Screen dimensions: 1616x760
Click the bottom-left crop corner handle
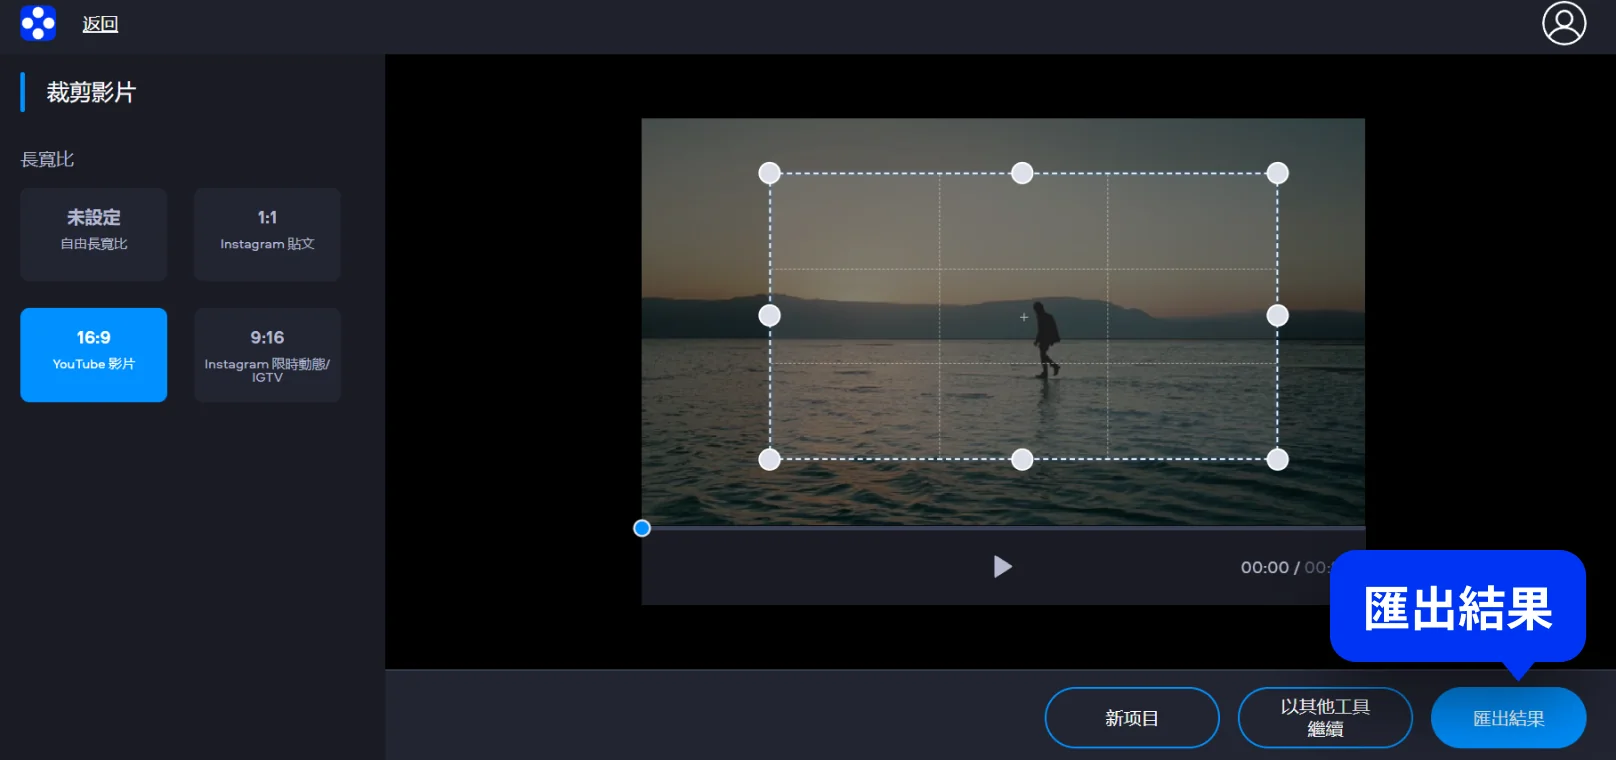tap(769, 459)
